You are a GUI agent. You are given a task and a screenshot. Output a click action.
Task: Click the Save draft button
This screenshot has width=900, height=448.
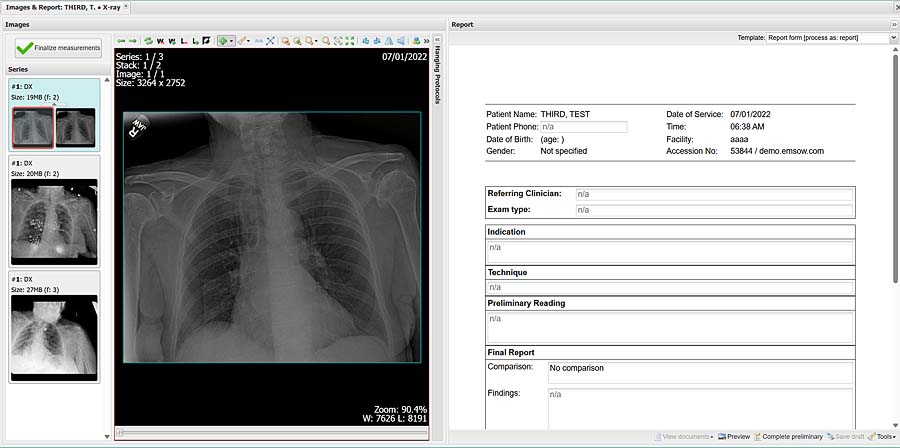pos(845,437)
